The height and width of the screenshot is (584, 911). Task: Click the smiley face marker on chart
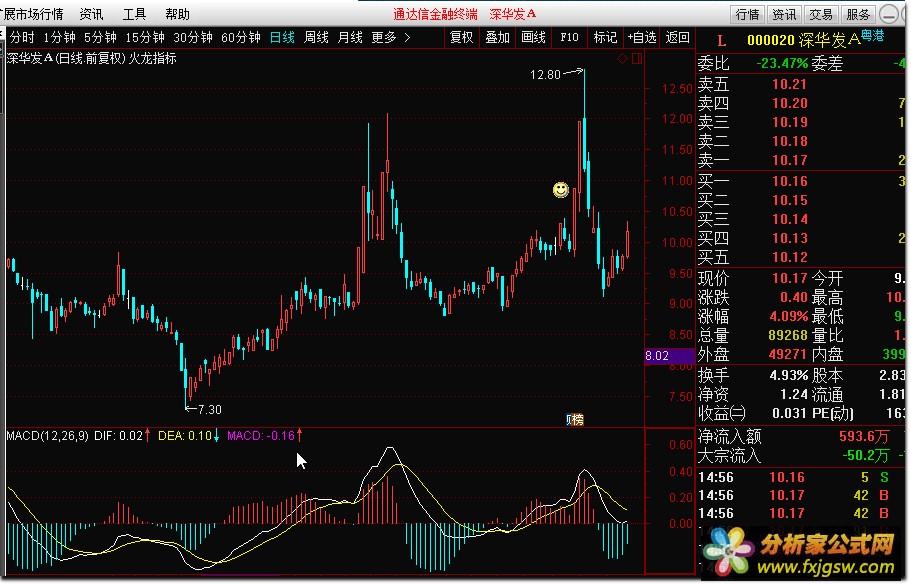click(561, 190)
